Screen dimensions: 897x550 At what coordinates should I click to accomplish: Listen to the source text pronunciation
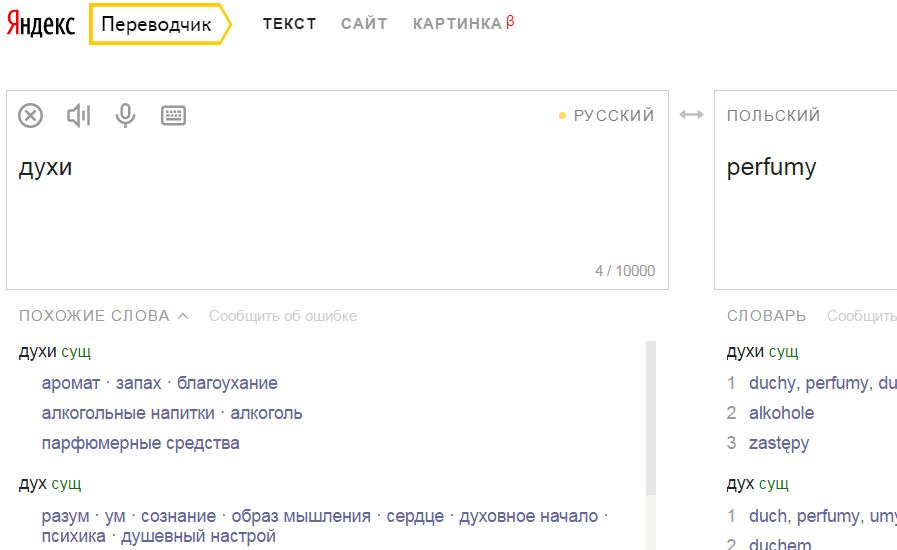click(78, 116)
